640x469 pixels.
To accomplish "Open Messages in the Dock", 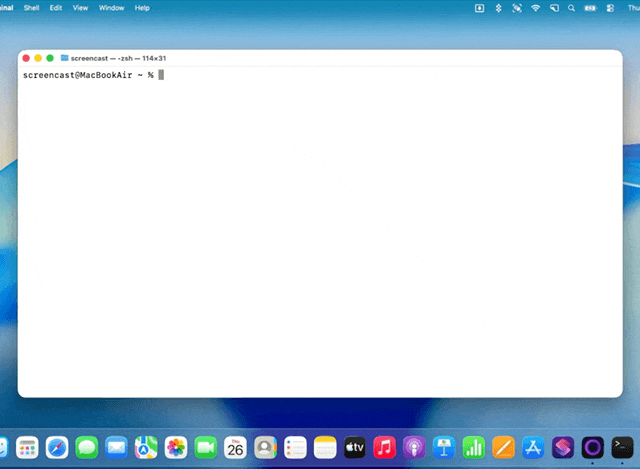I will point(87,447).
